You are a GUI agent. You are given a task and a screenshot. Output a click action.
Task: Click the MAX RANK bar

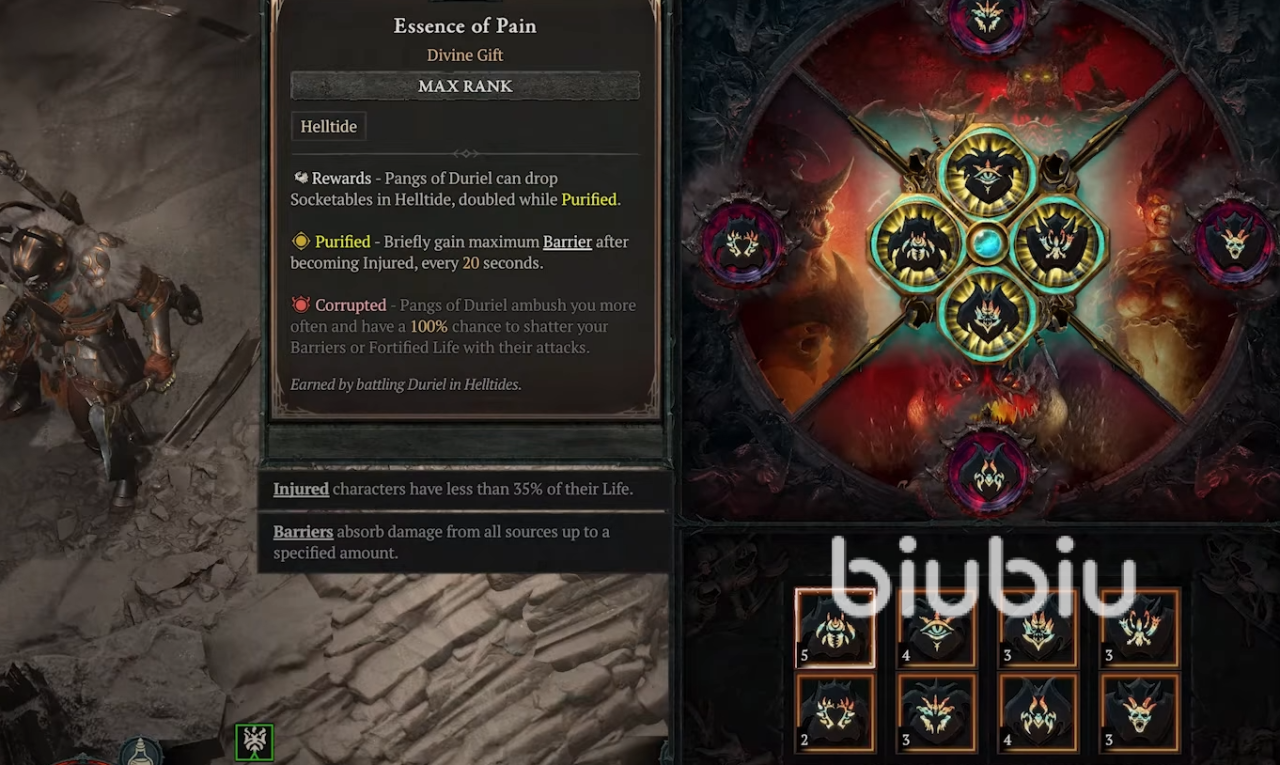click(465, 86)
